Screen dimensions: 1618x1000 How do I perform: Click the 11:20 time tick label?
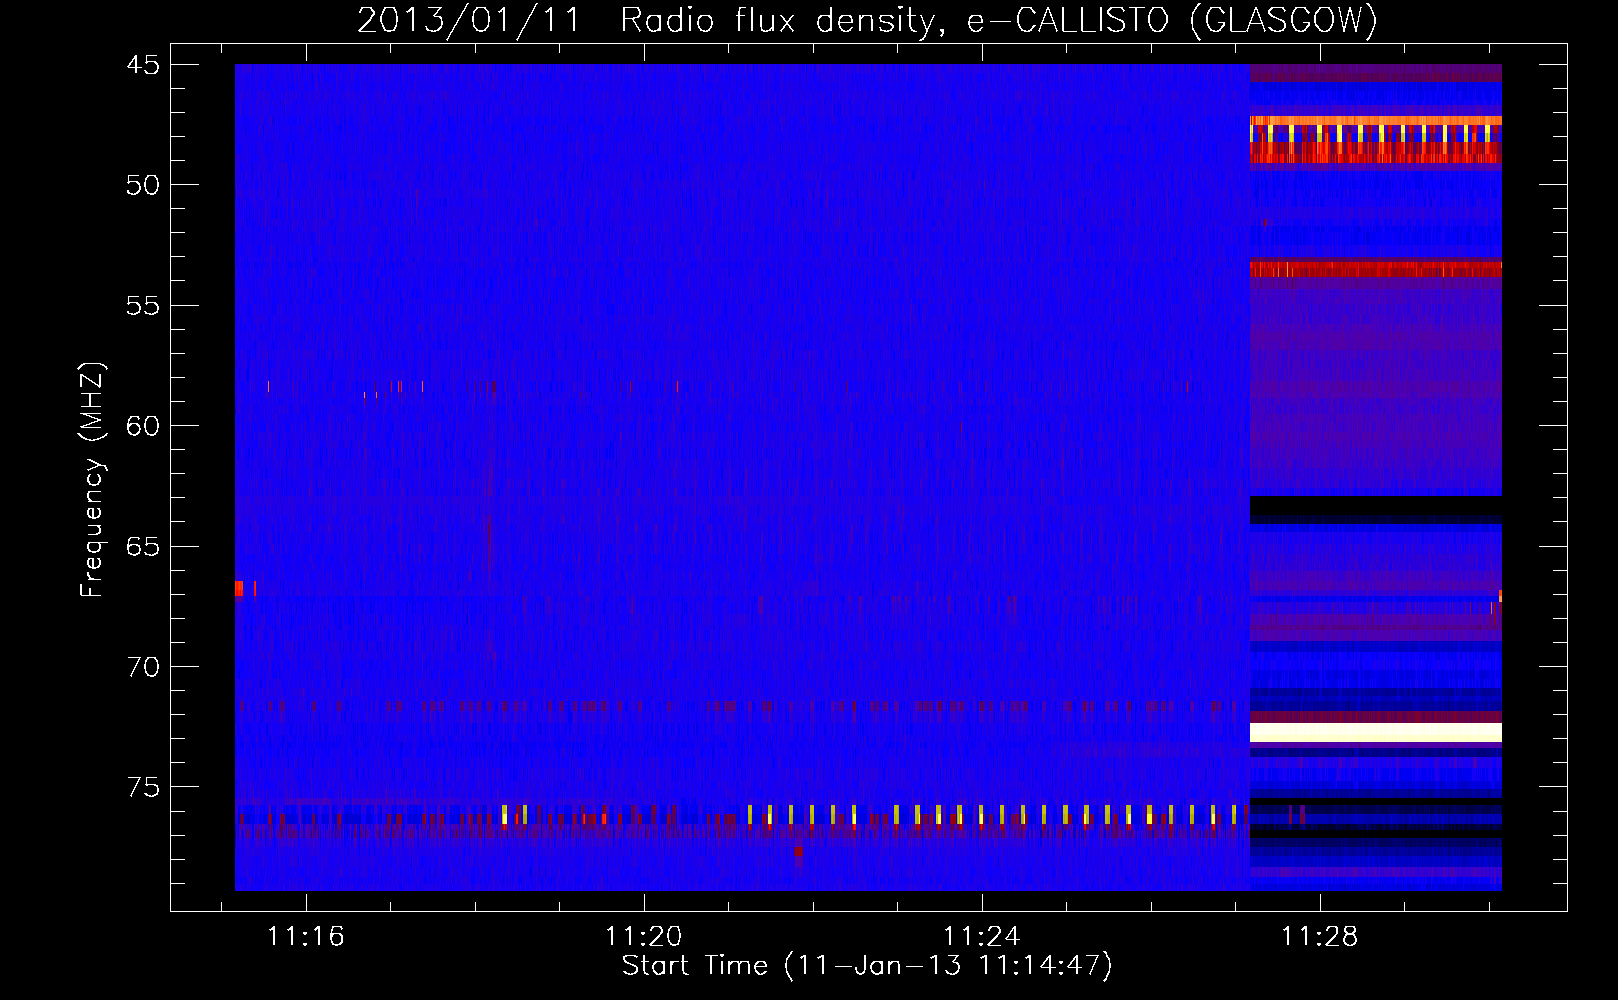[x=644, y=936]
